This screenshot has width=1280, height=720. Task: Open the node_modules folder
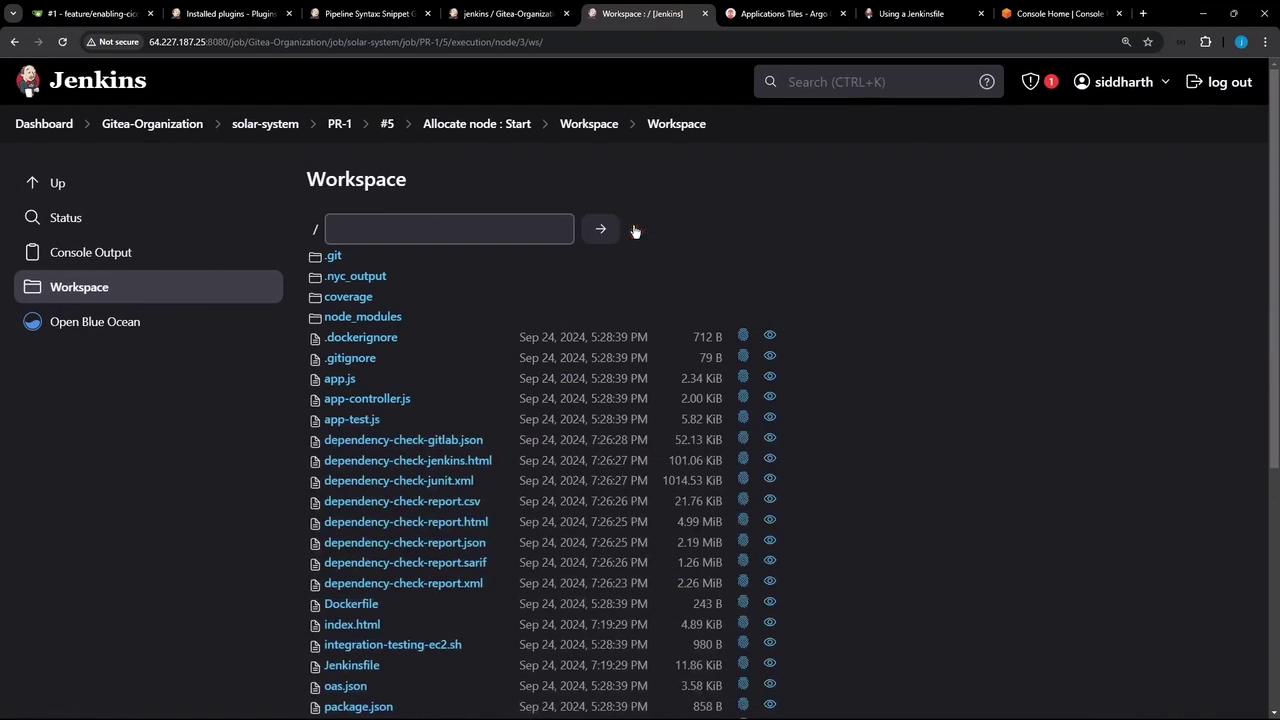click(x=362, y=317)
